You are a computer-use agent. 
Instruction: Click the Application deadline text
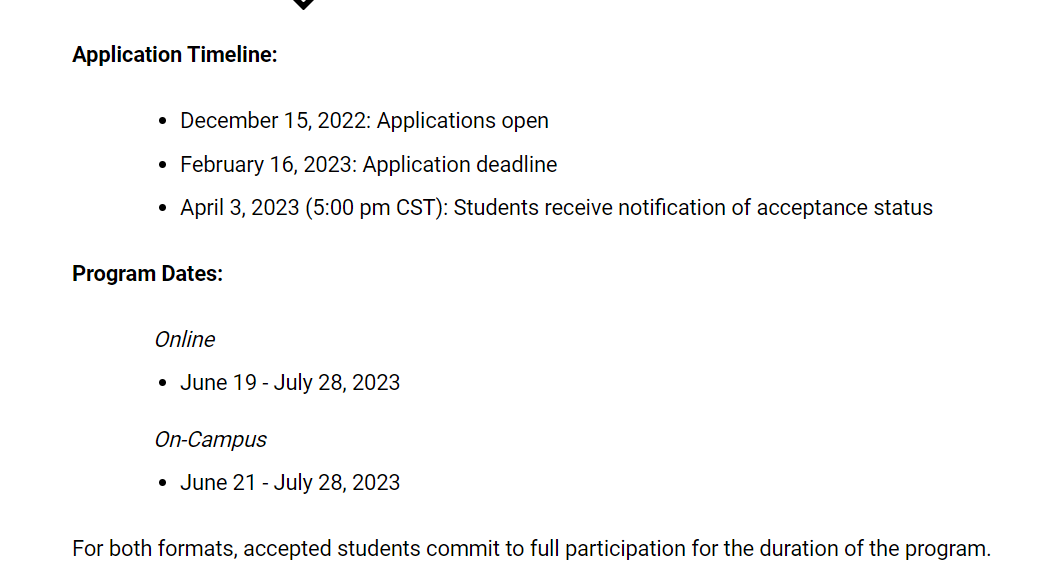460,165
